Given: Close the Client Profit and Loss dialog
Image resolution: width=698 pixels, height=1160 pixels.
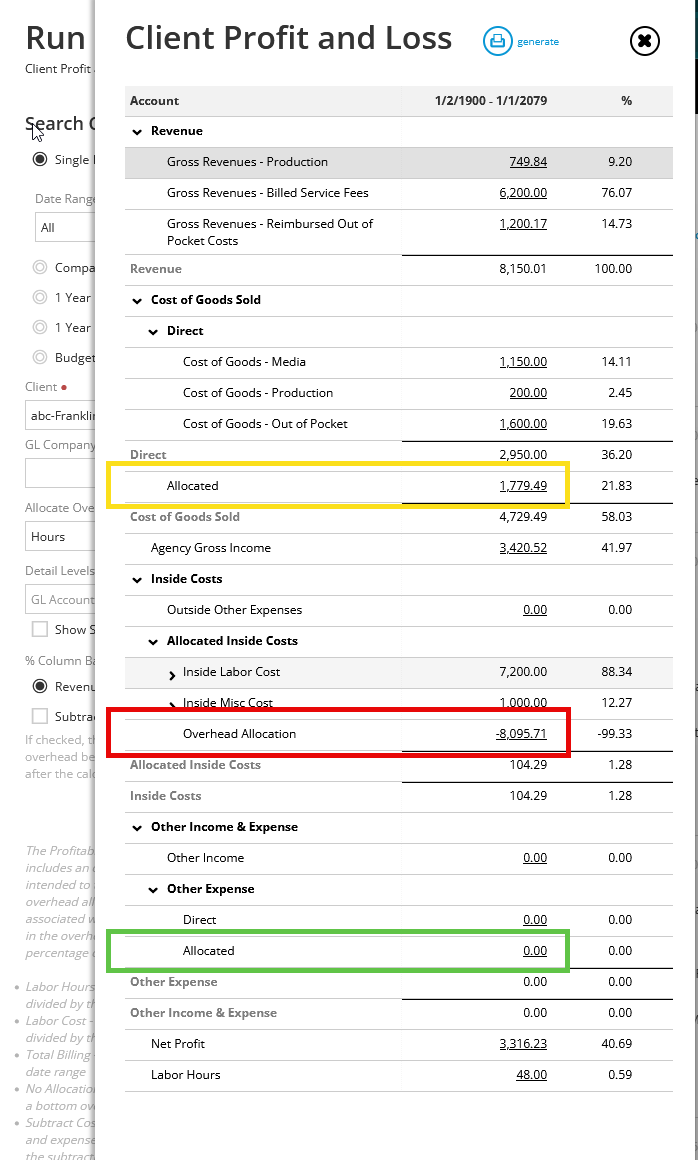Looking at the screenshot, I should click(644, 41).
